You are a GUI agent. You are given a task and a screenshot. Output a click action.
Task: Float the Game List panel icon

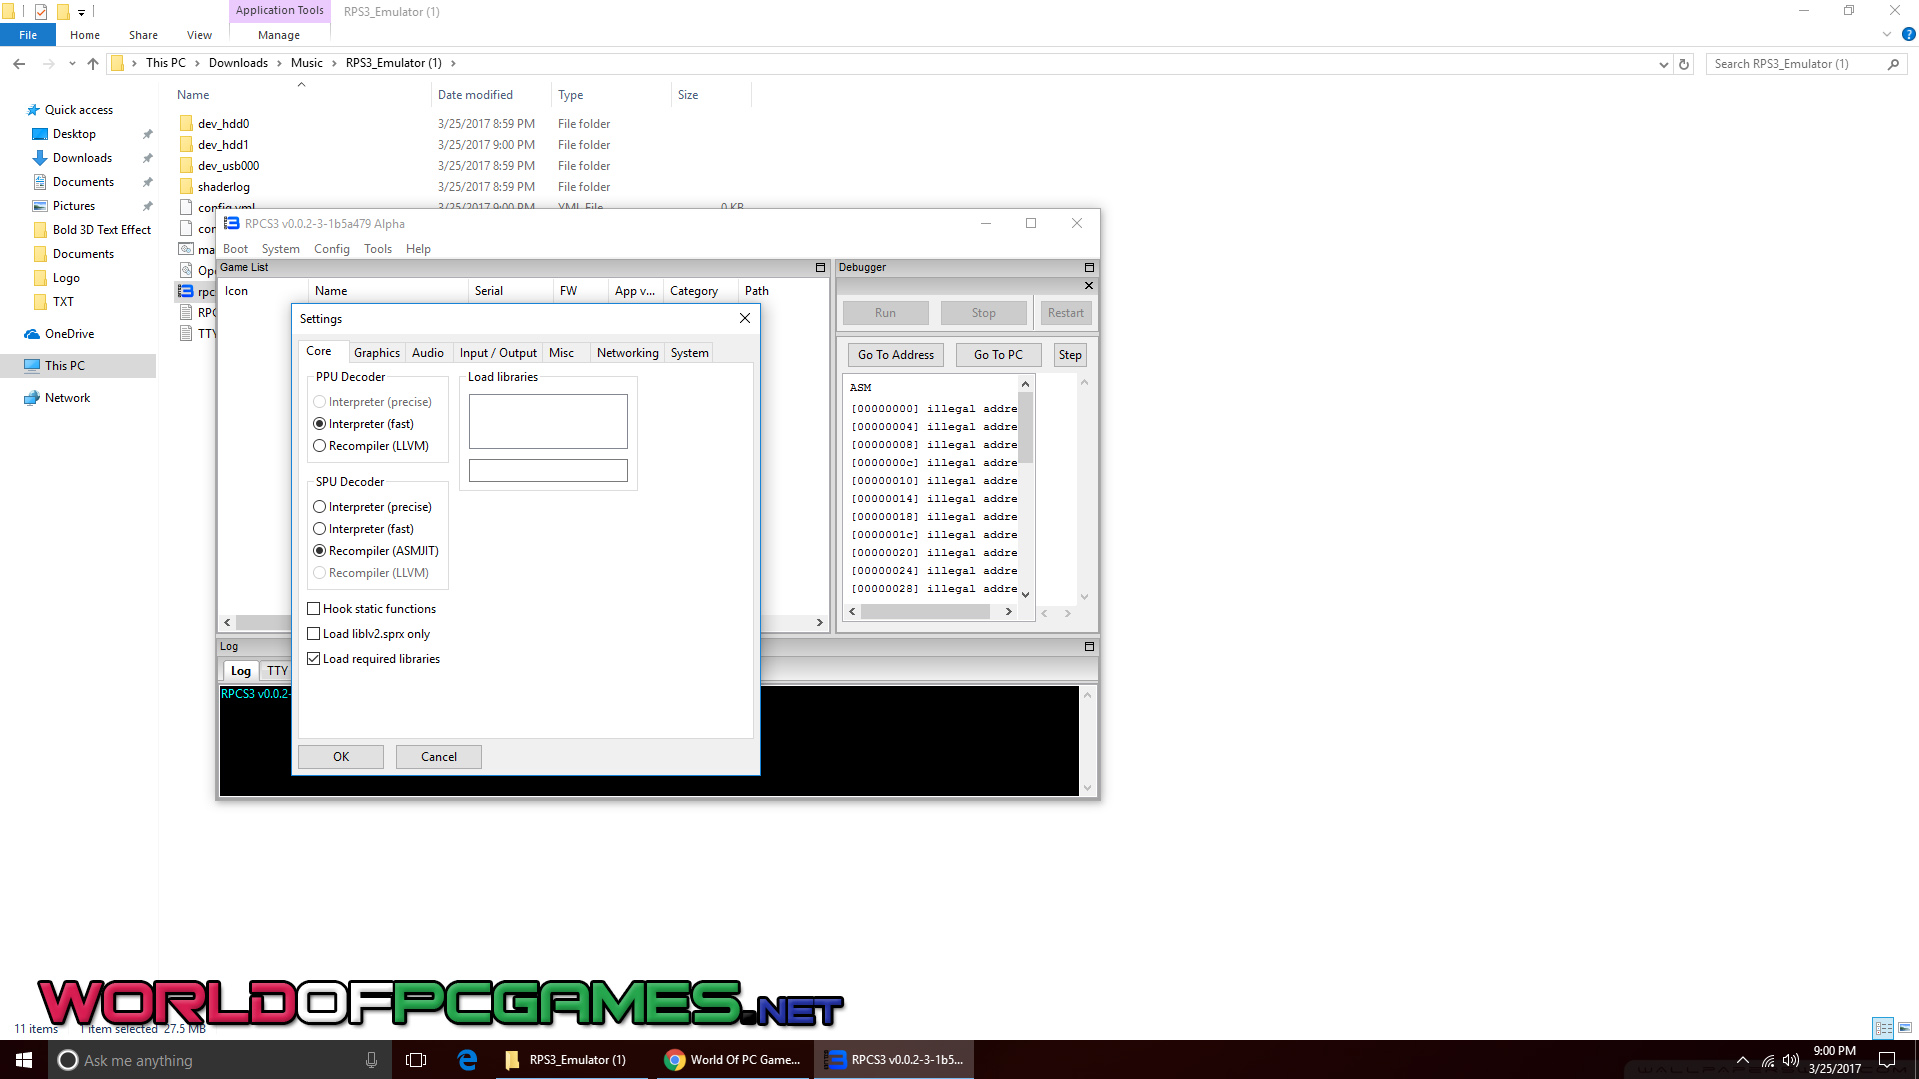pyautogui.click(x=820, y=268)
